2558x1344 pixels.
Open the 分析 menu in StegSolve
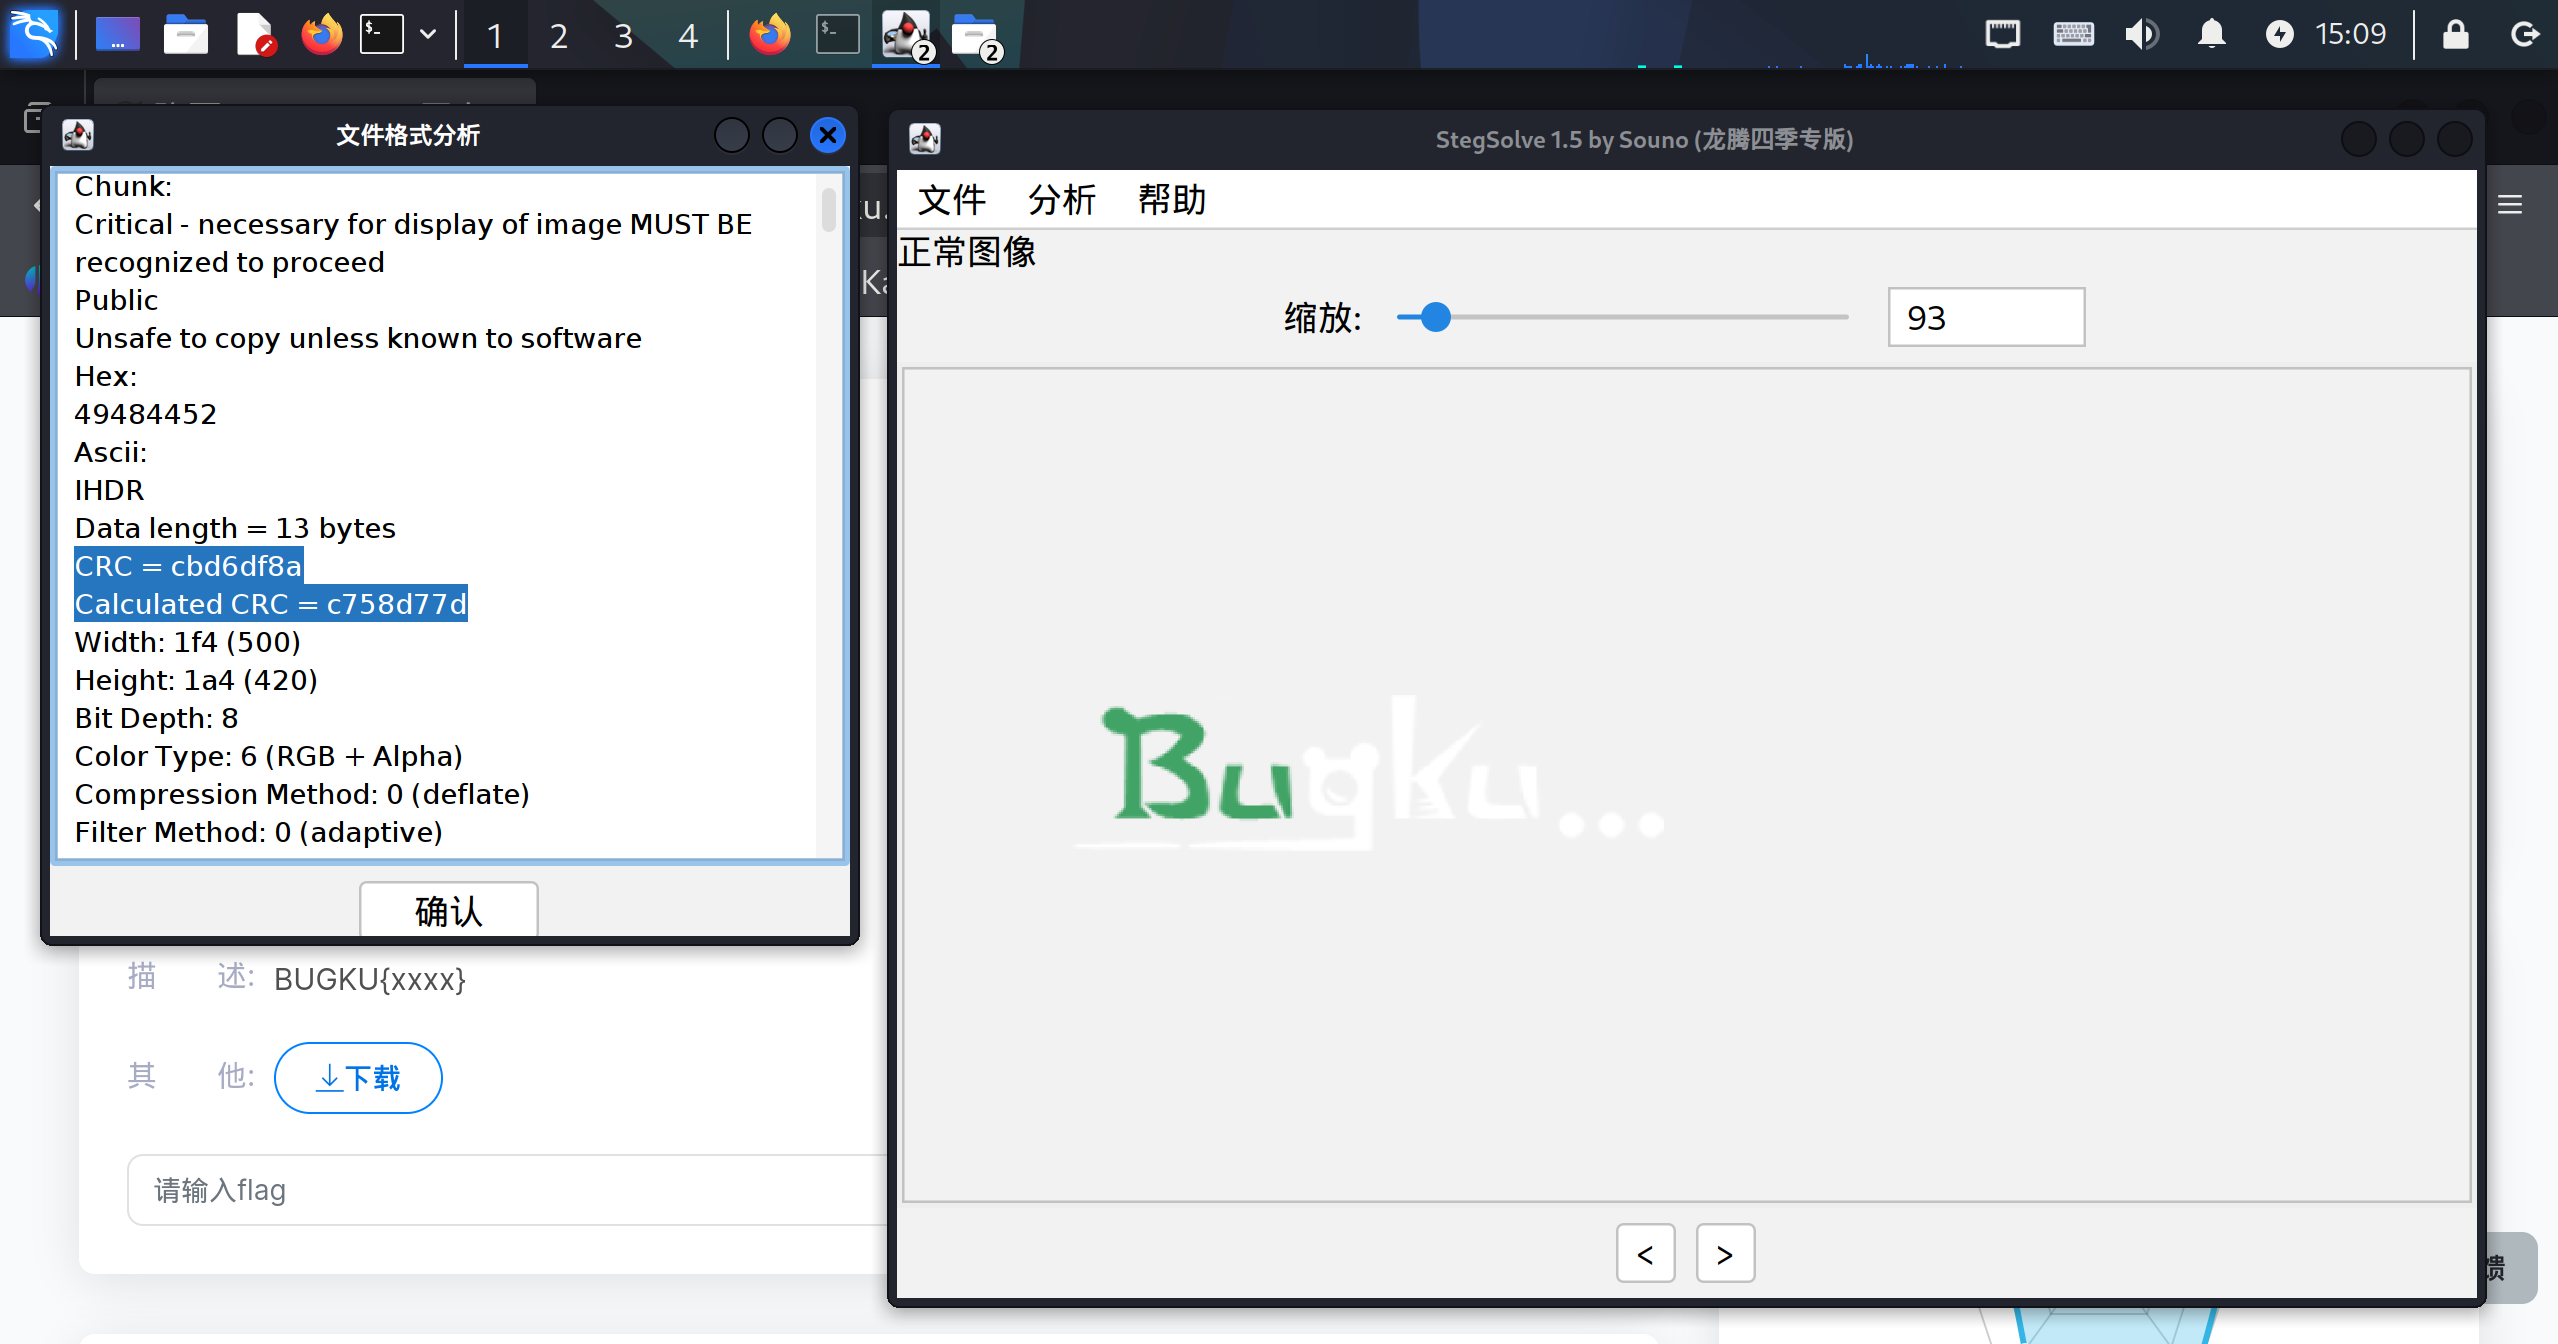coord(1061,199)
